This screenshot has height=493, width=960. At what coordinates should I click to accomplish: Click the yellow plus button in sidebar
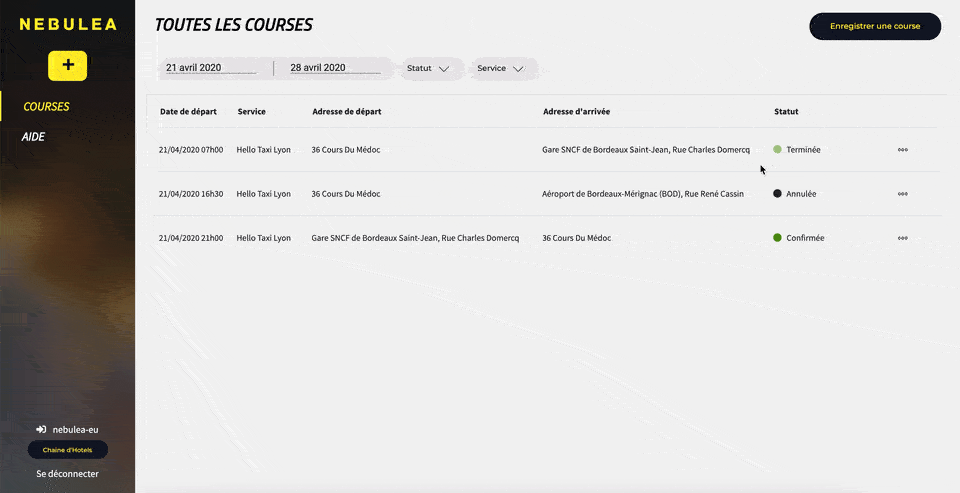(x=68, y=66)
